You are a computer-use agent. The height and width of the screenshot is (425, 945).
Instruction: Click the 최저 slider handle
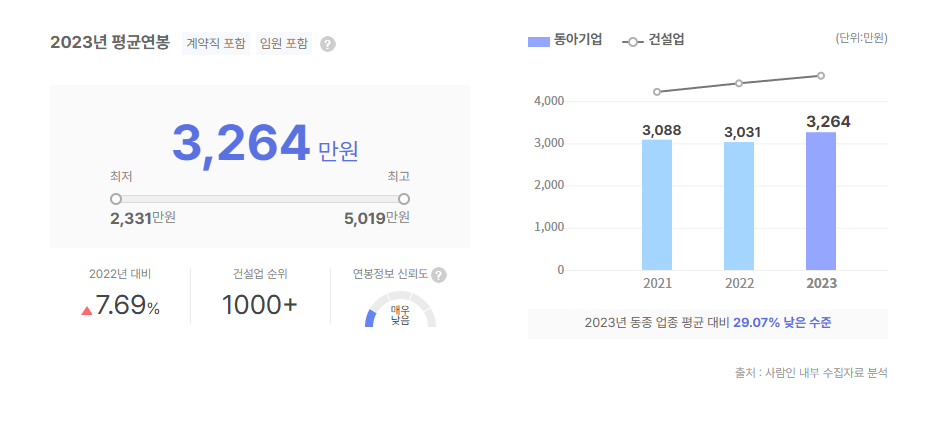(x=116, y=199)
